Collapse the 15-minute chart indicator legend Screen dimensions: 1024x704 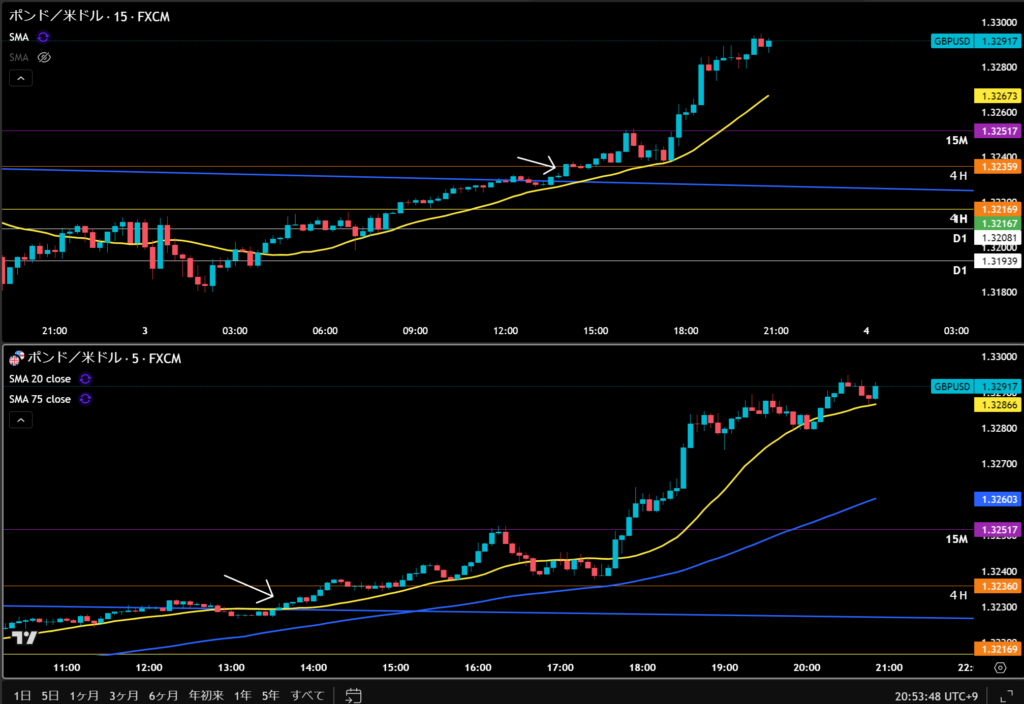pos(21,77)
